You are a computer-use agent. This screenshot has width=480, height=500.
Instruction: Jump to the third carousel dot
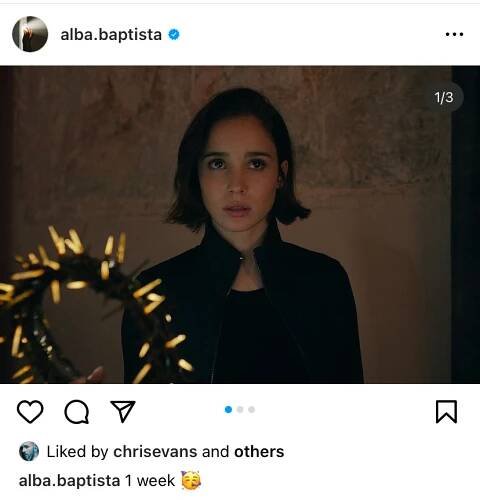[x=252, y=409]
